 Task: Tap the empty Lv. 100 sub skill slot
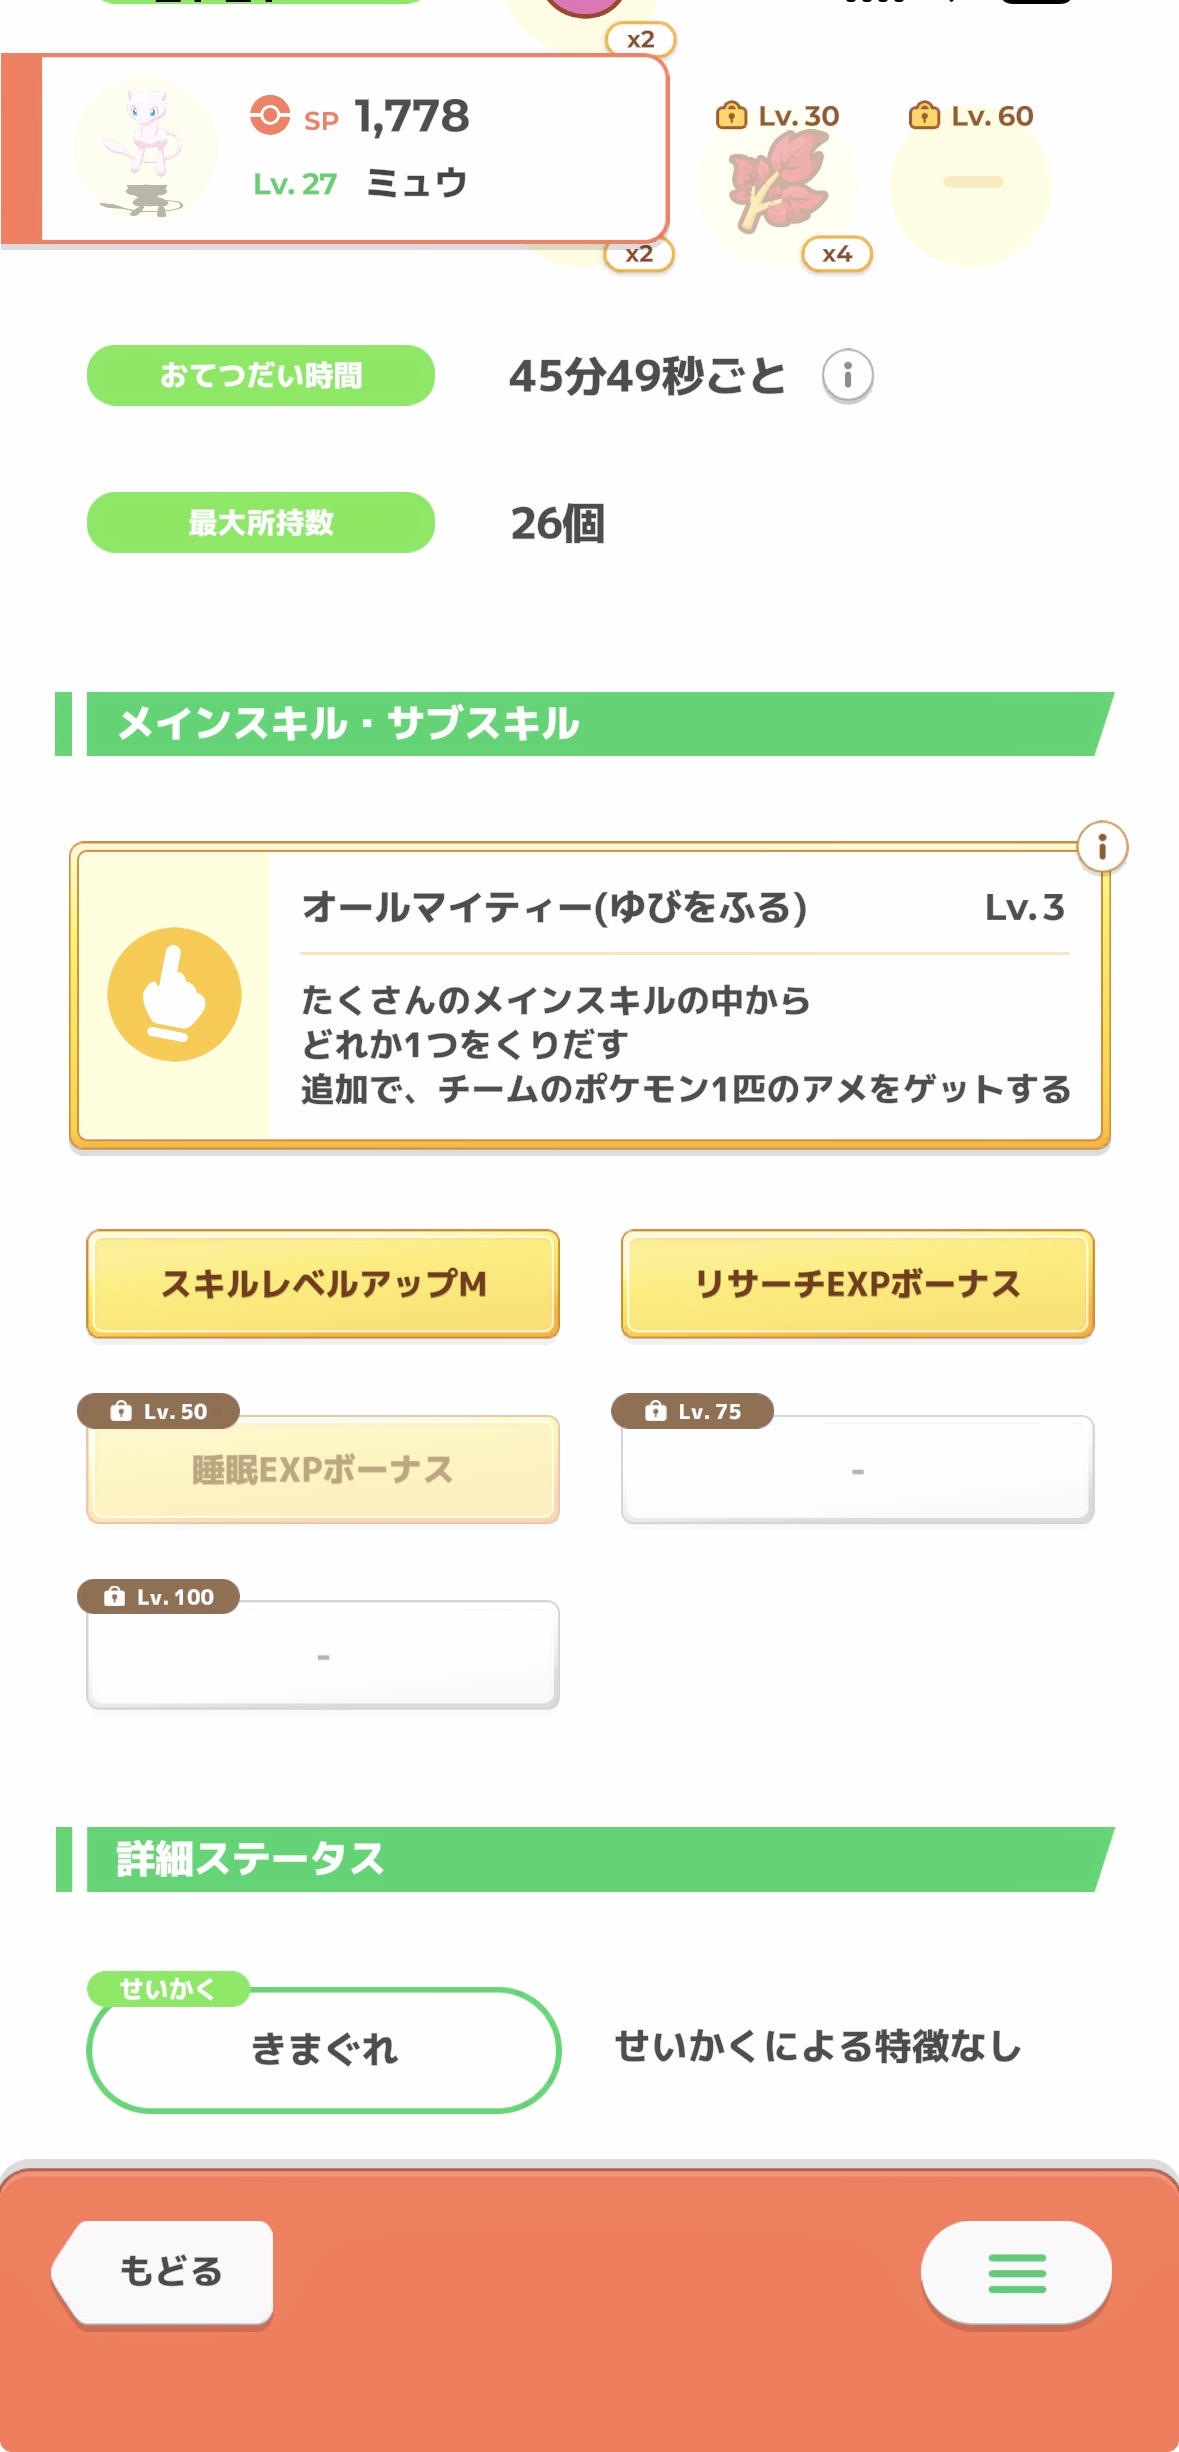click(x=323, y=1655)
